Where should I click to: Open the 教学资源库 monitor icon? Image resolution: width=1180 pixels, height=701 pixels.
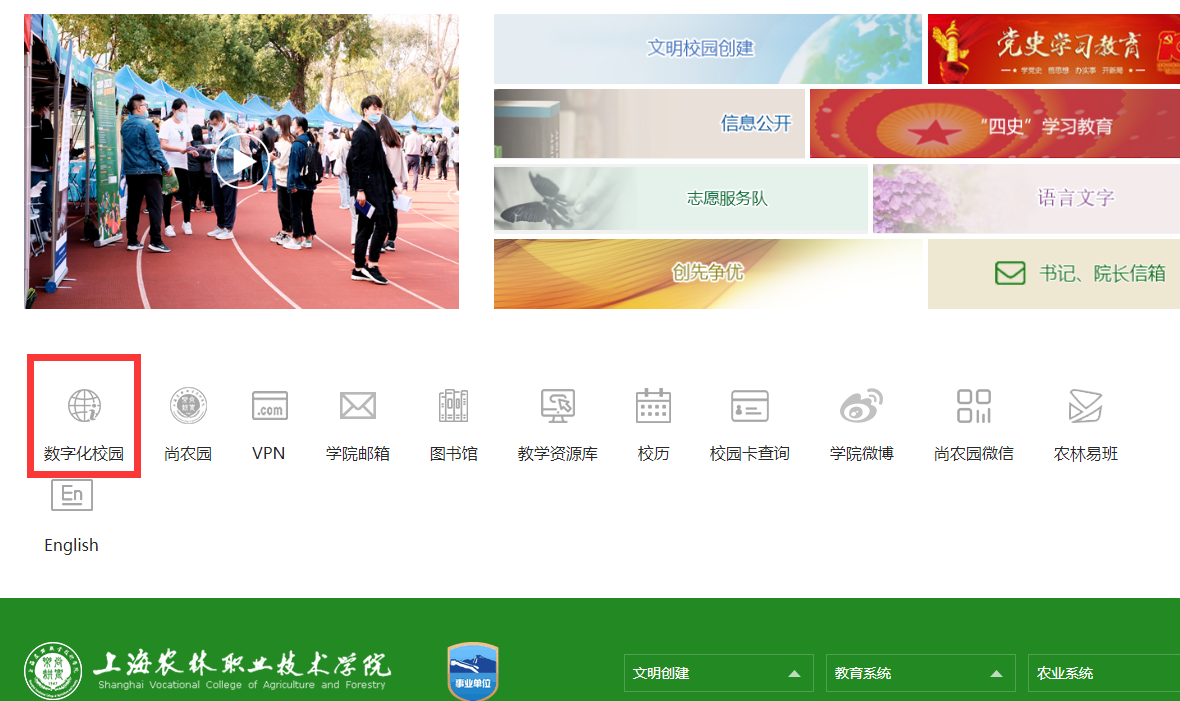[x=557, y=406]
